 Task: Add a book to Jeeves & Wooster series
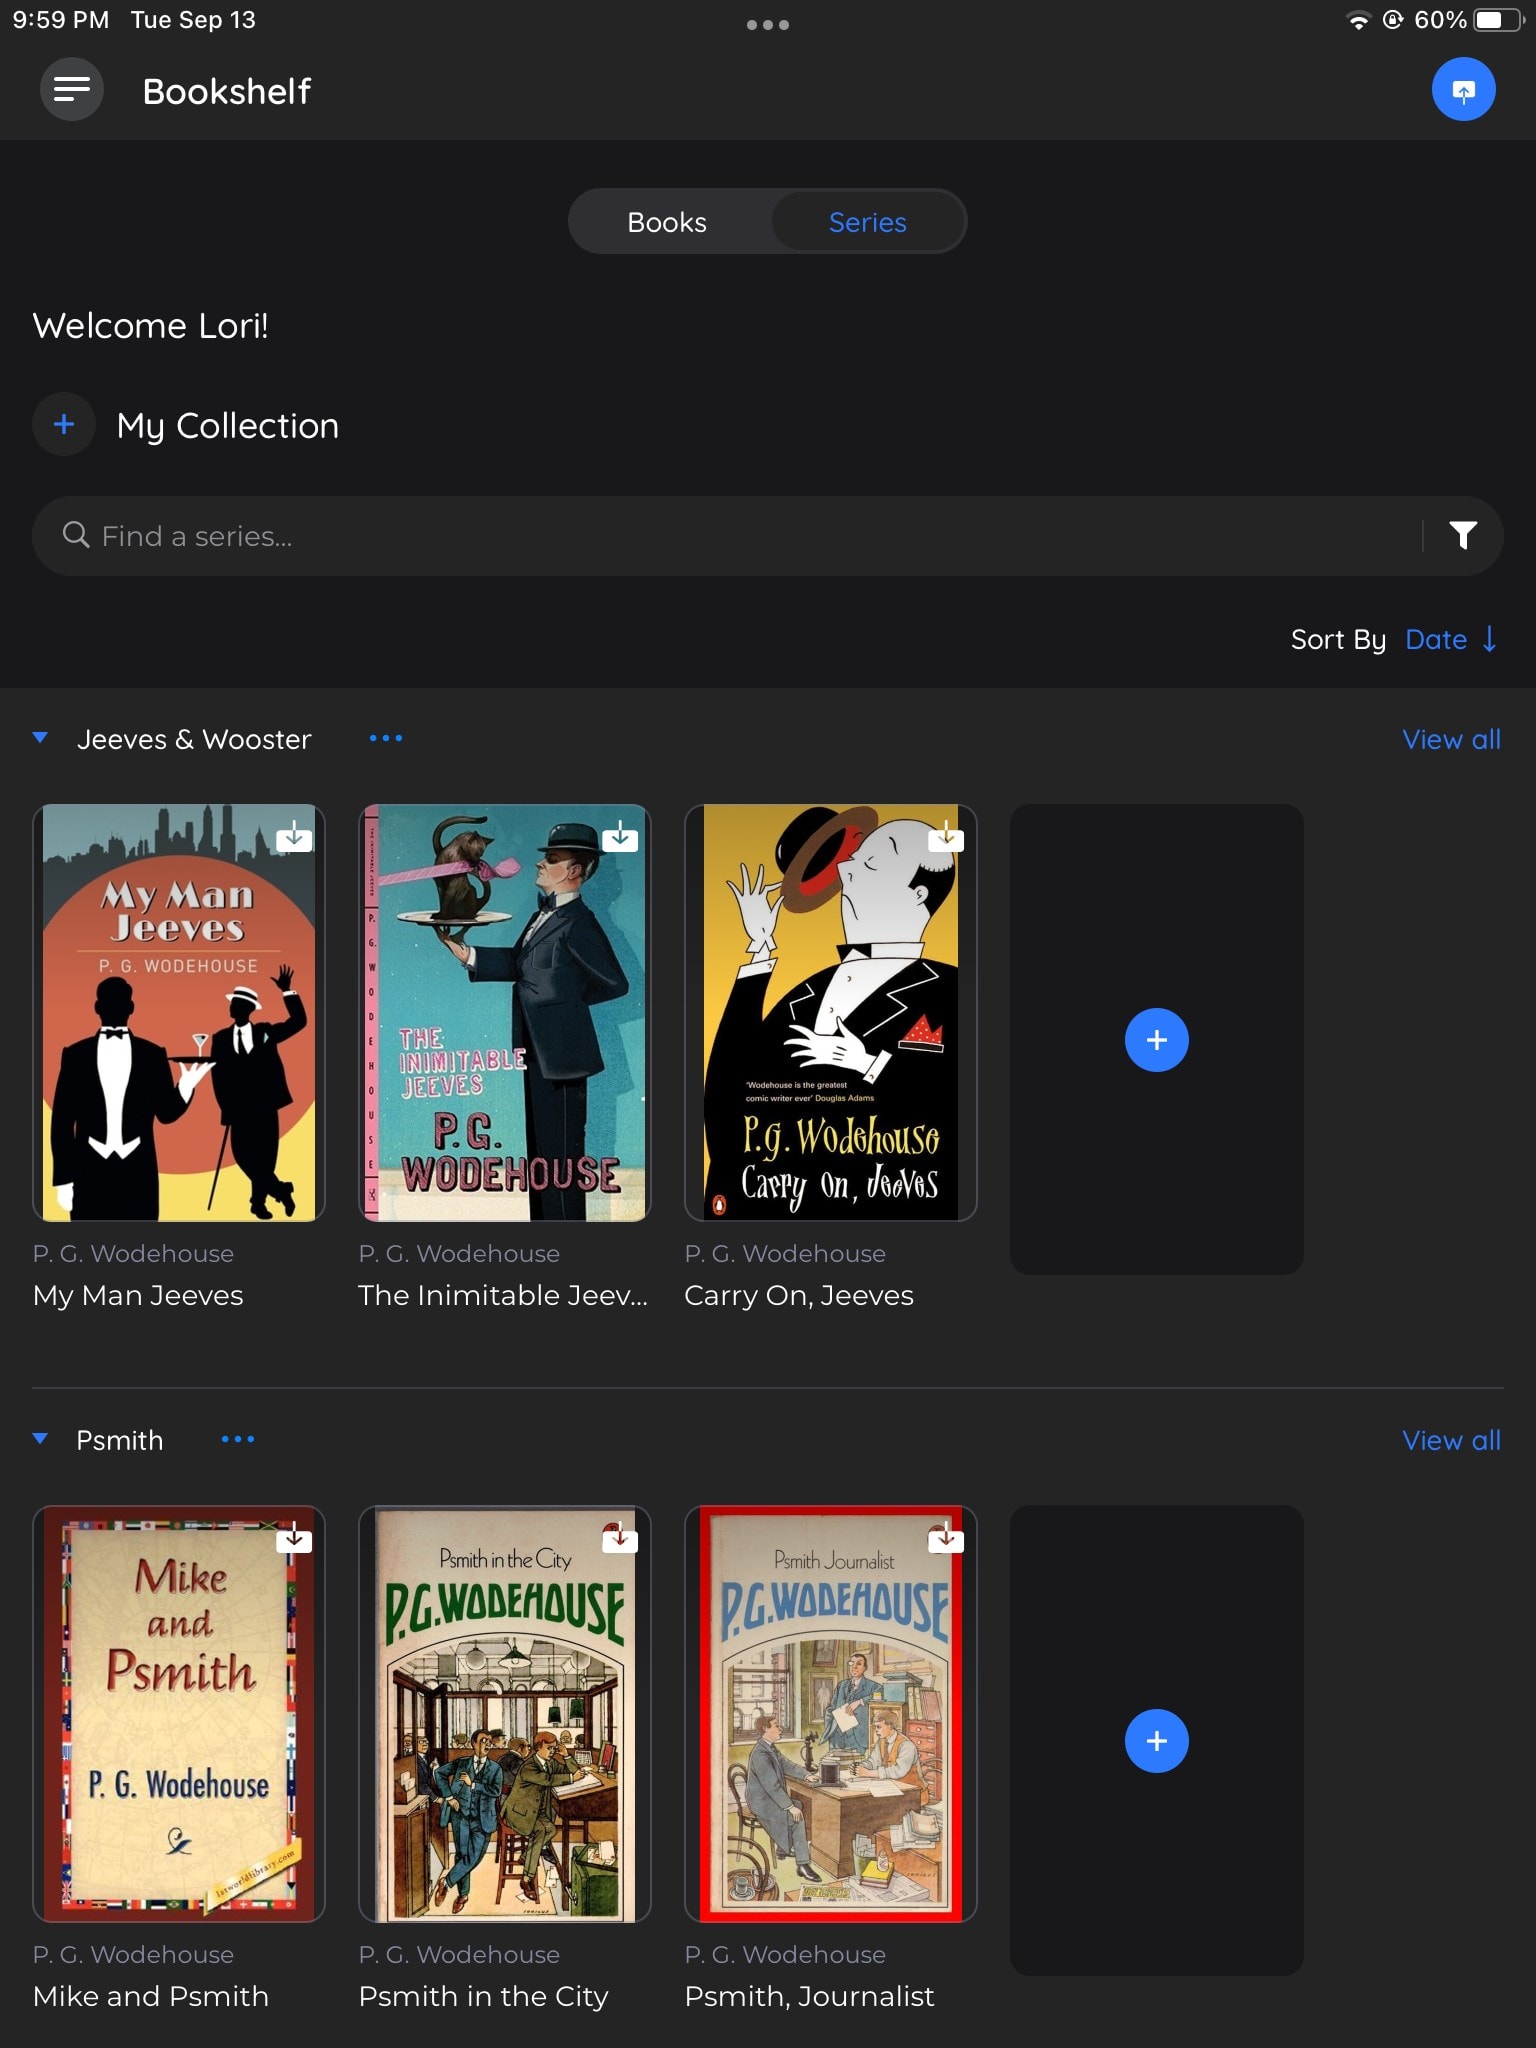pyautogui.click(x=1156, y=1040)
